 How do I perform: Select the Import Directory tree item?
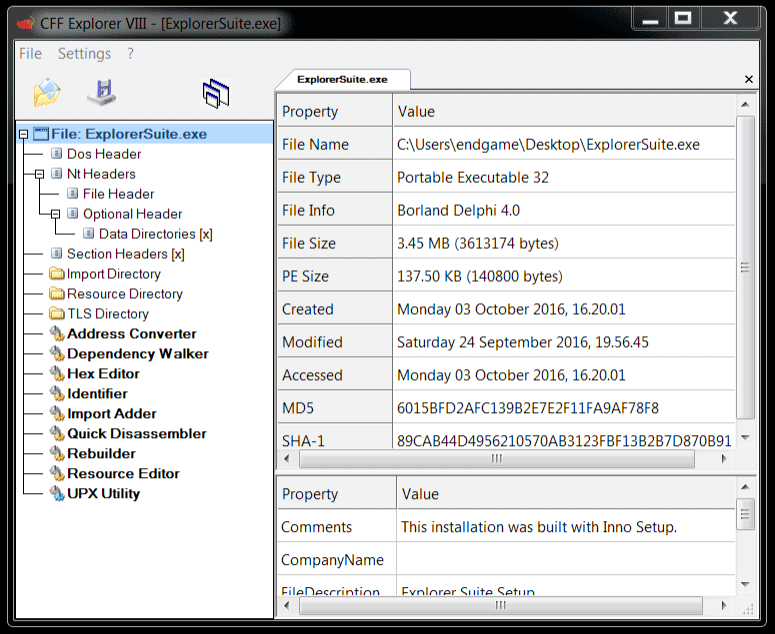(x=113, y=274)
